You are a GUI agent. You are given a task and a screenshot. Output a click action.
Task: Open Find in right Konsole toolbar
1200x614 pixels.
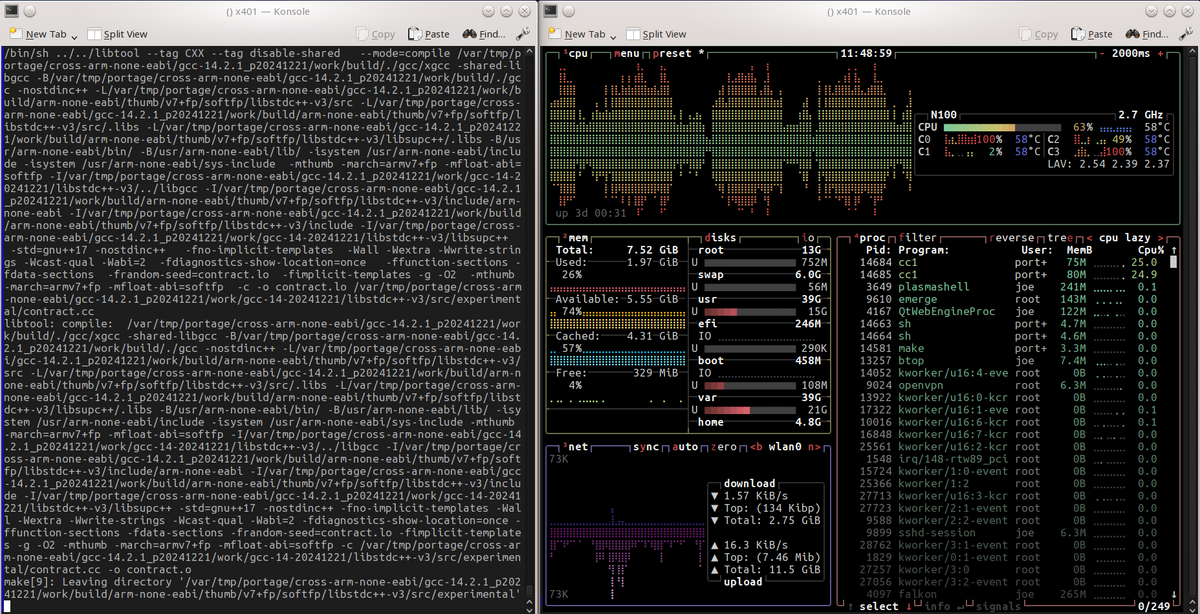(1145, 34)
